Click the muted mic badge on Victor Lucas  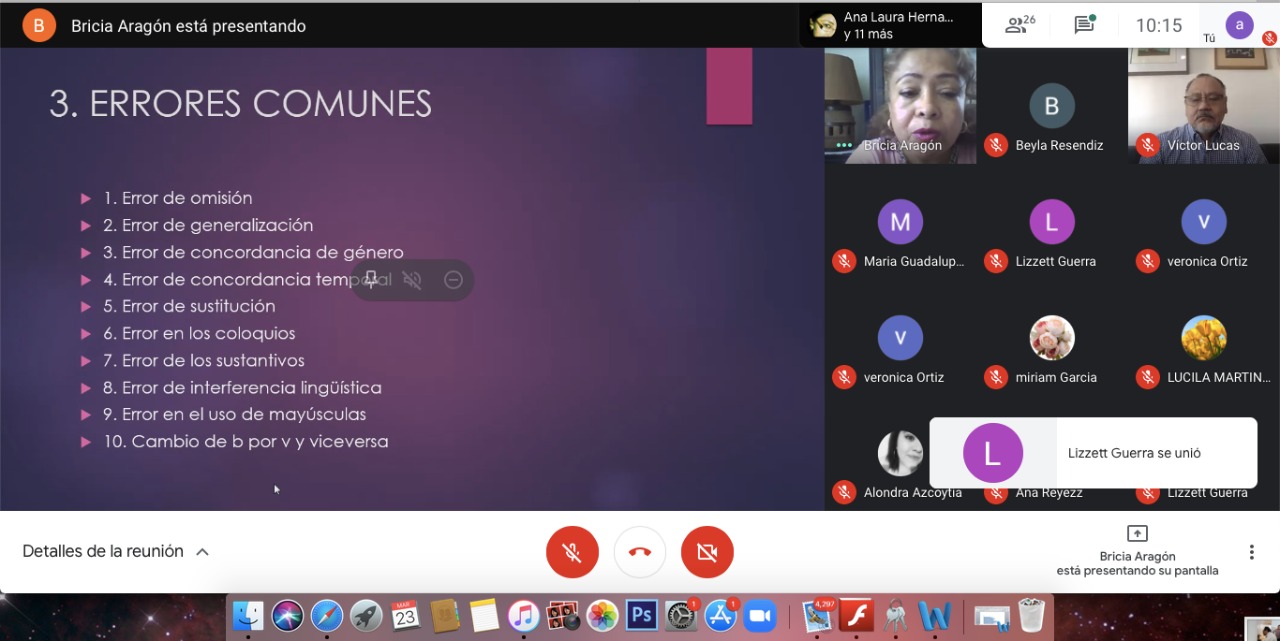[1147, 145]
